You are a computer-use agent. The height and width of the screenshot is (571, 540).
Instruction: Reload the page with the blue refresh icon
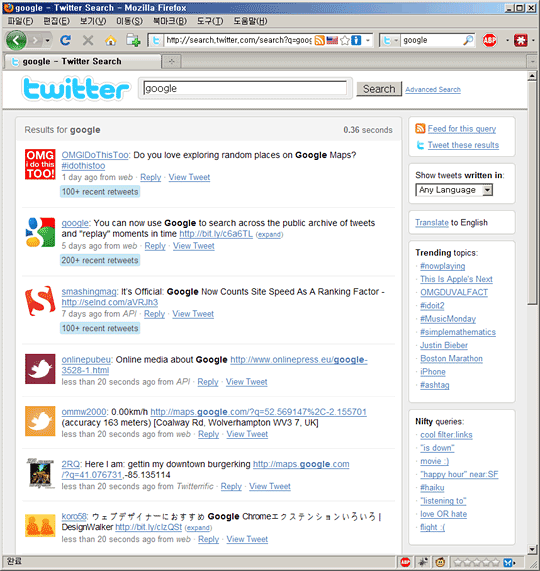pos(66,40)
